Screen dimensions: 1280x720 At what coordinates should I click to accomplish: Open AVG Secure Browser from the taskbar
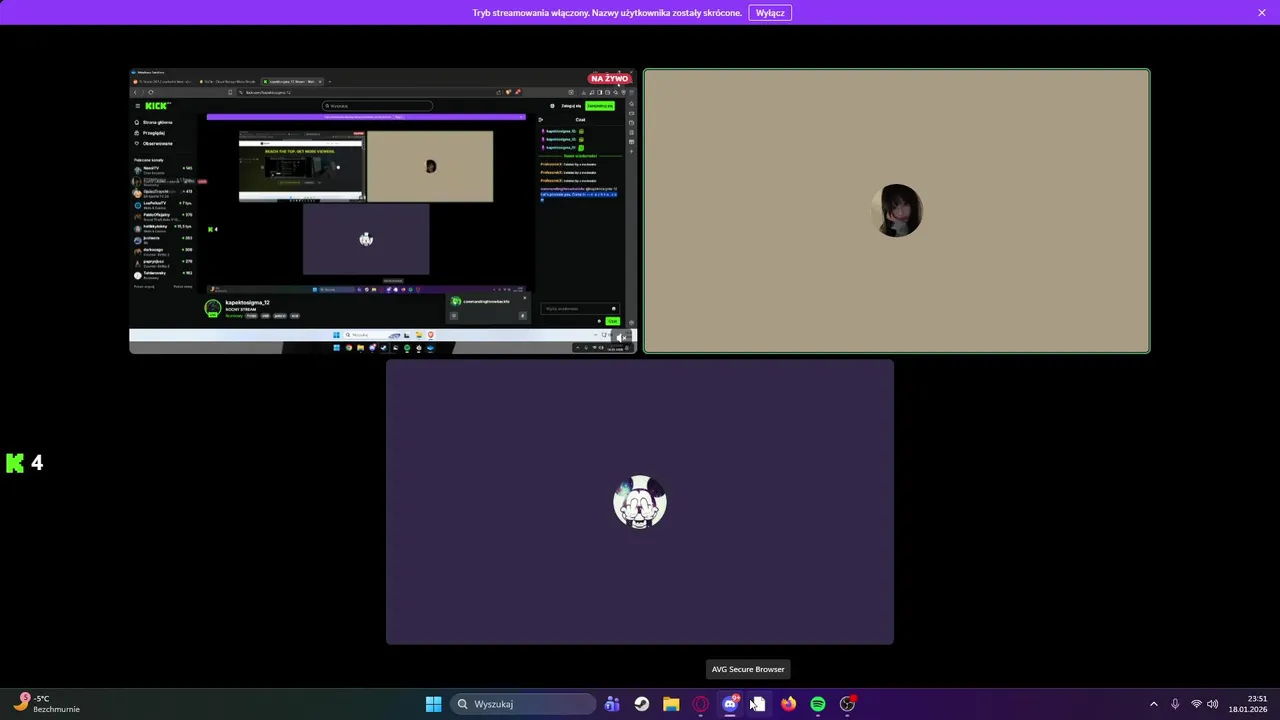759,704
